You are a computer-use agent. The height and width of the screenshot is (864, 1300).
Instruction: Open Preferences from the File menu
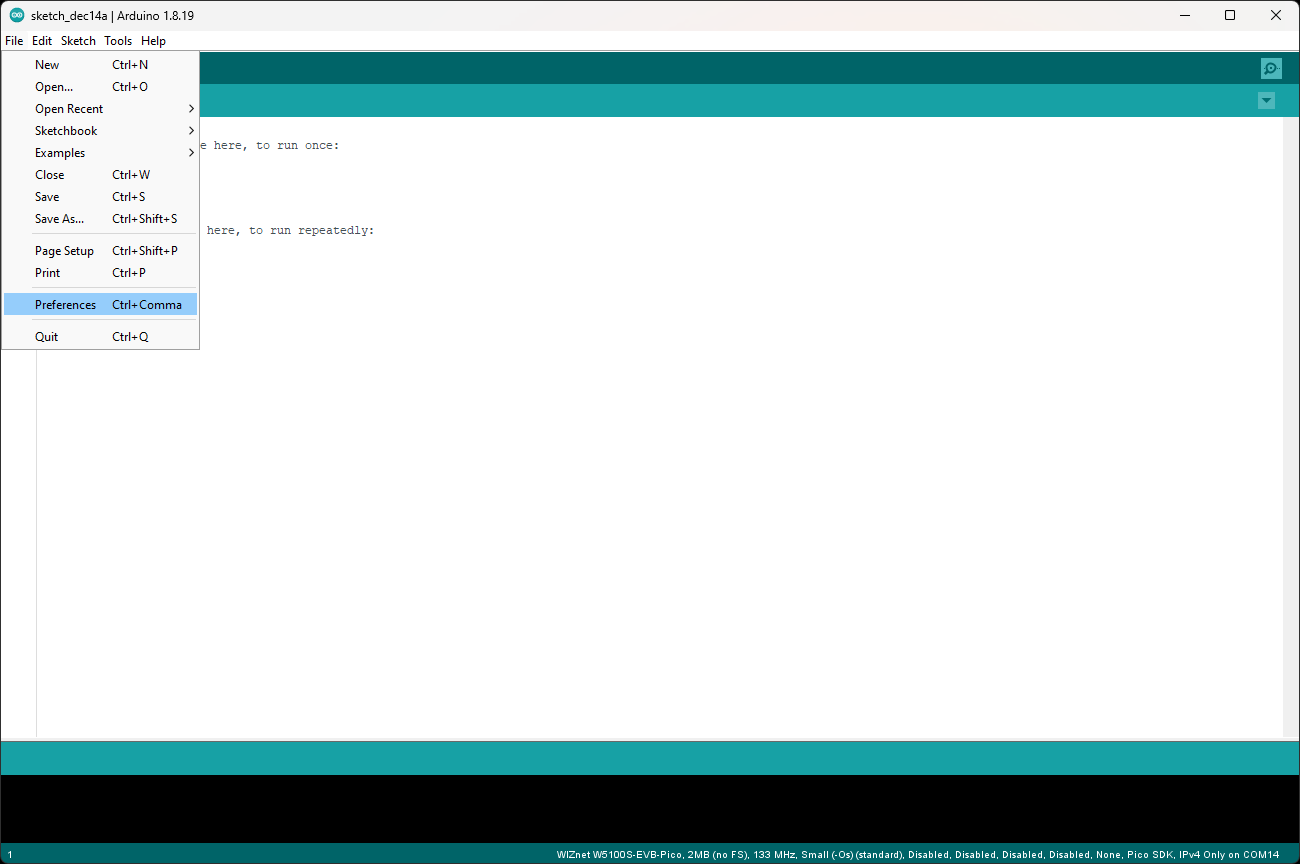point(100,305)
